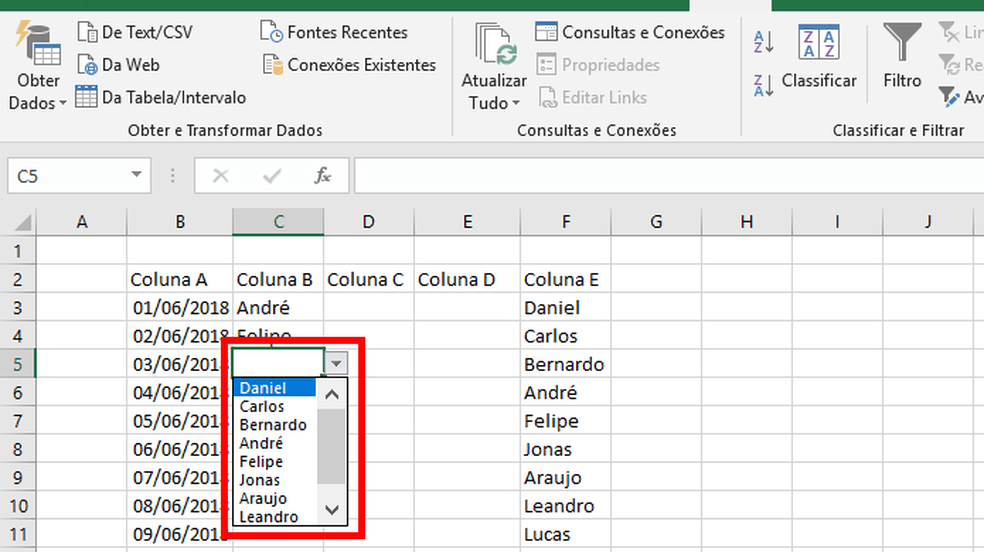Select the column F header
This screenshot has height=552, width=984.
coord(566,222)
